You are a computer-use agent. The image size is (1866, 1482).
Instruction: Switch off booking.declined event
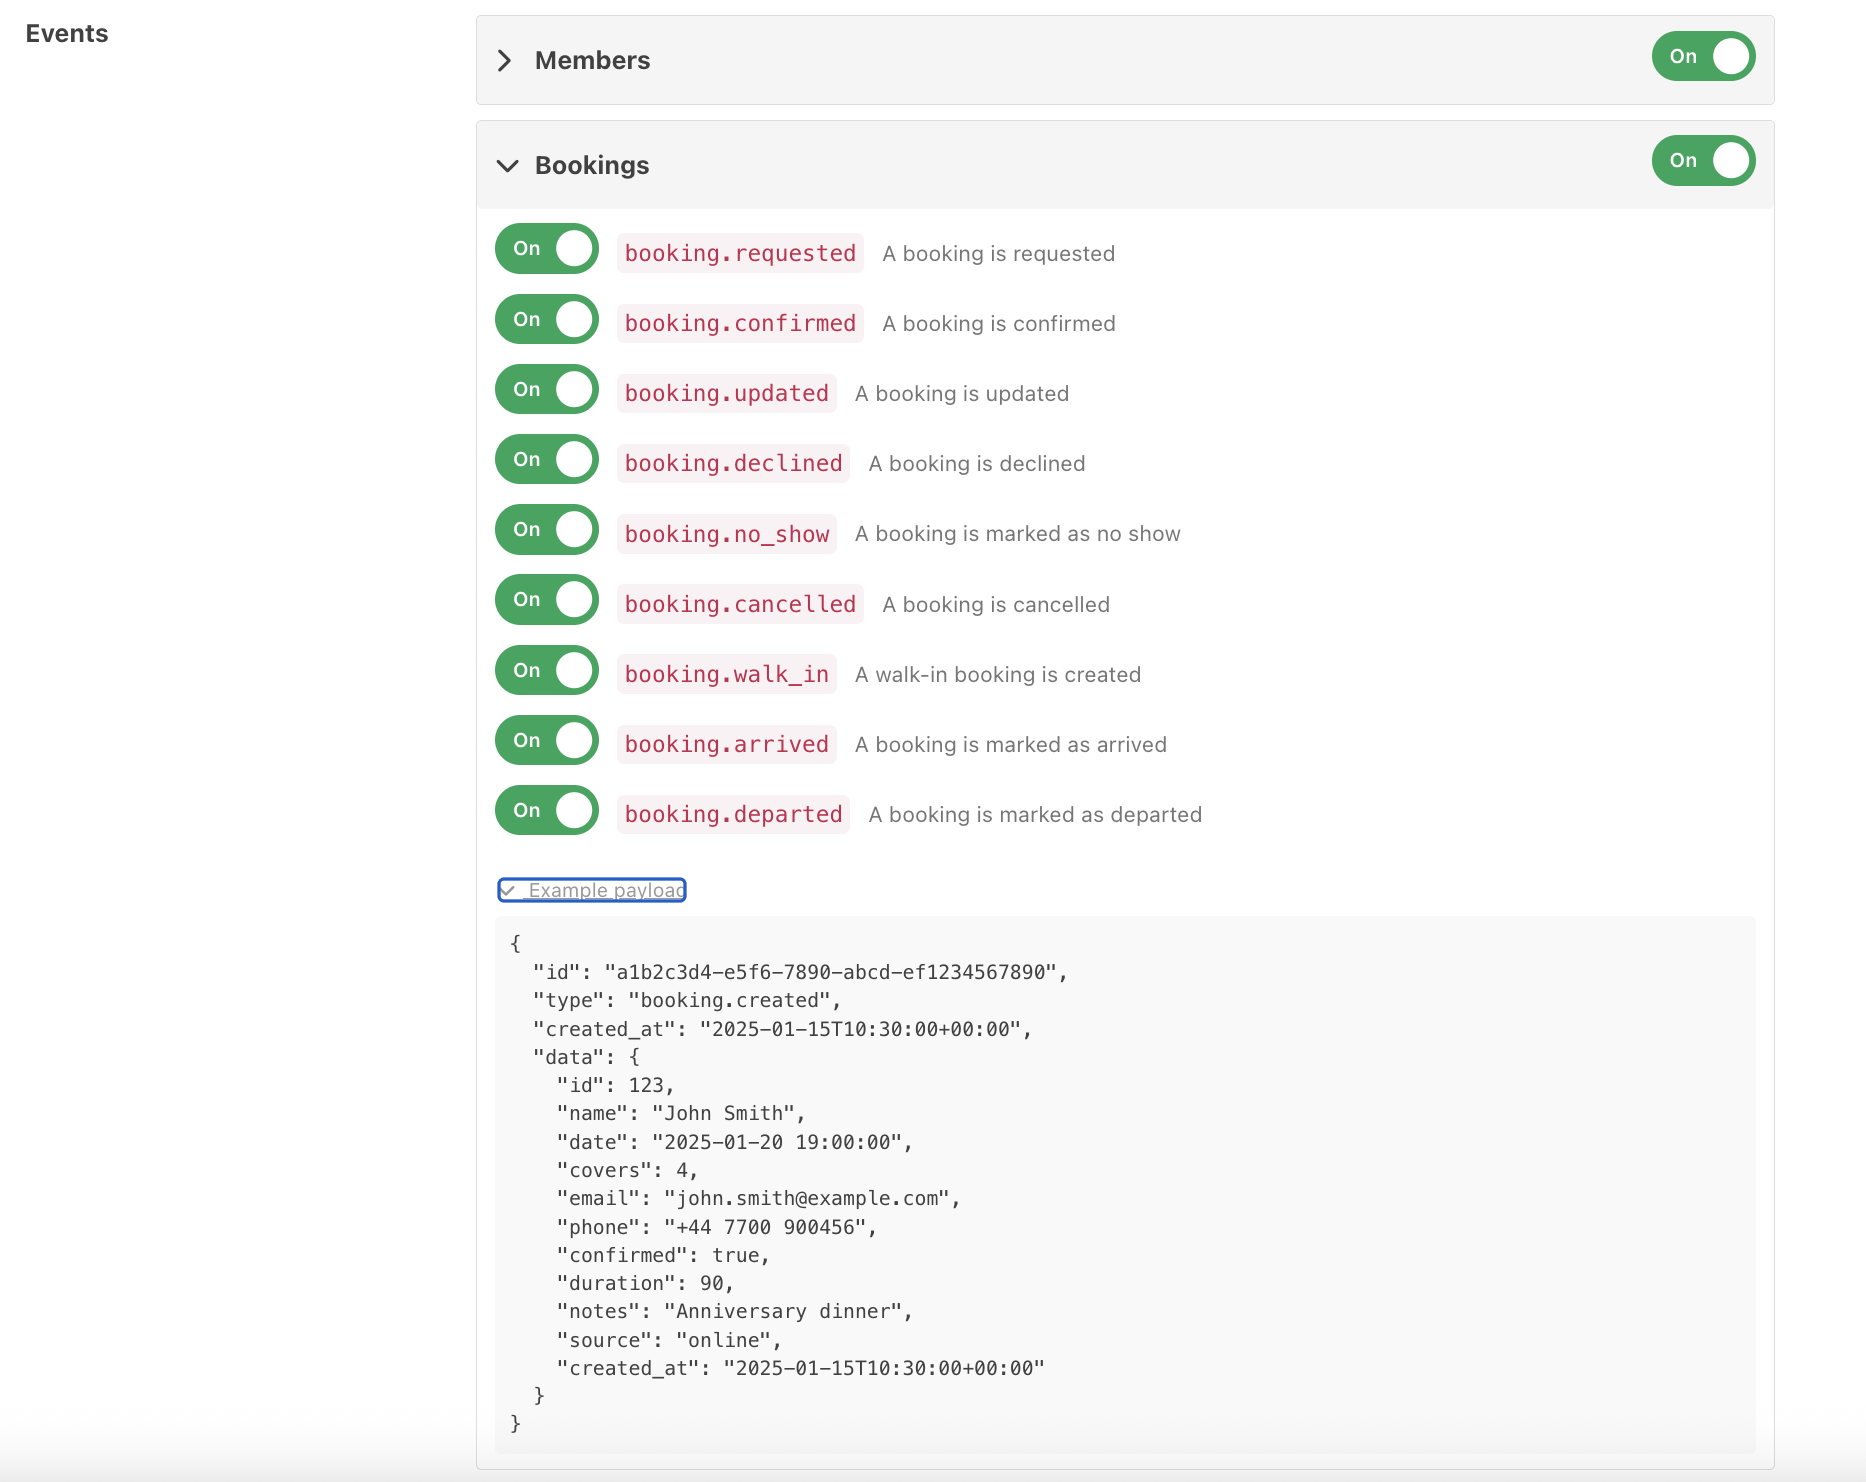[547, 459]
